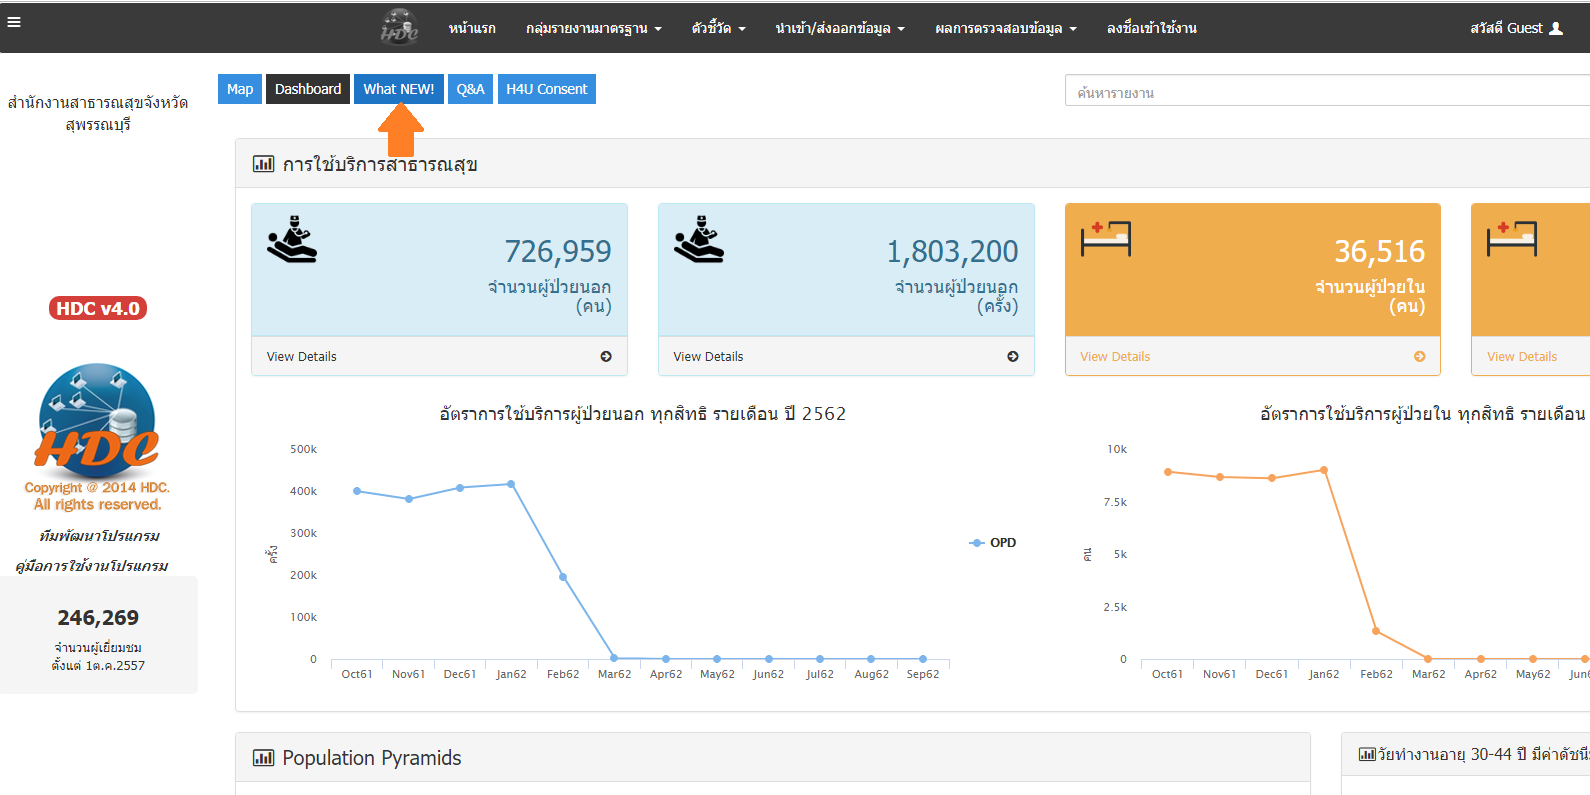Click the orange arrow on inpatient View Details
Screen dimensions: 1590x795
(1419, 356)
